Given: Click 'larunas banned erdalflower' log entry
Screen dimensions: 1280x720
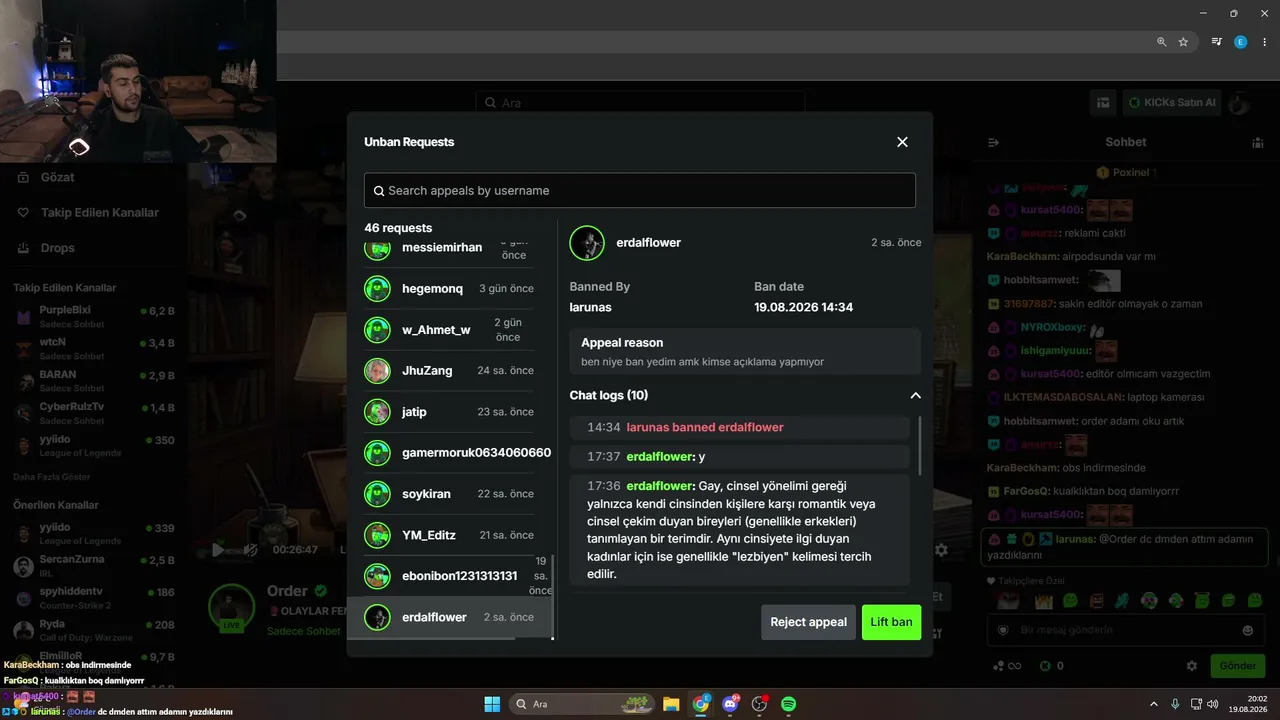Looking at the screenshot, I should point(740,427).
